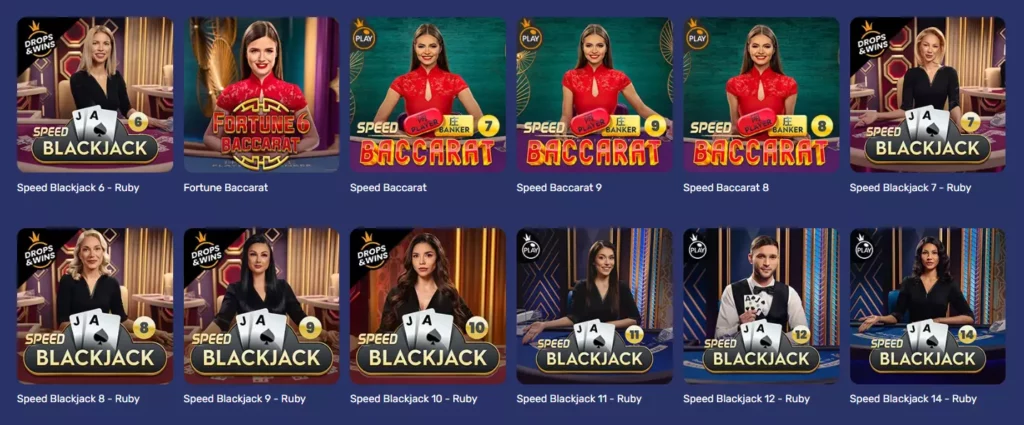
Task: Choose the Speed Blackjack 12 male dealer tile
Action: 761,306
